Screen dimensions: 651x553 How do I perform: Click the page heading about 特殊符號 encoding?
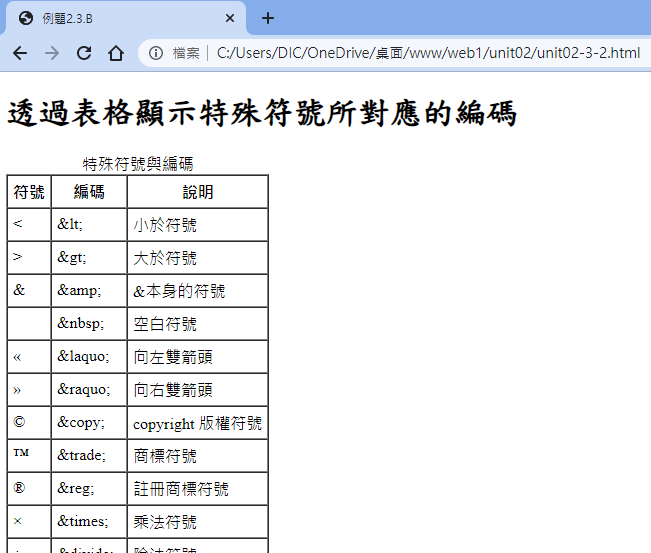[x=261, y=114]
